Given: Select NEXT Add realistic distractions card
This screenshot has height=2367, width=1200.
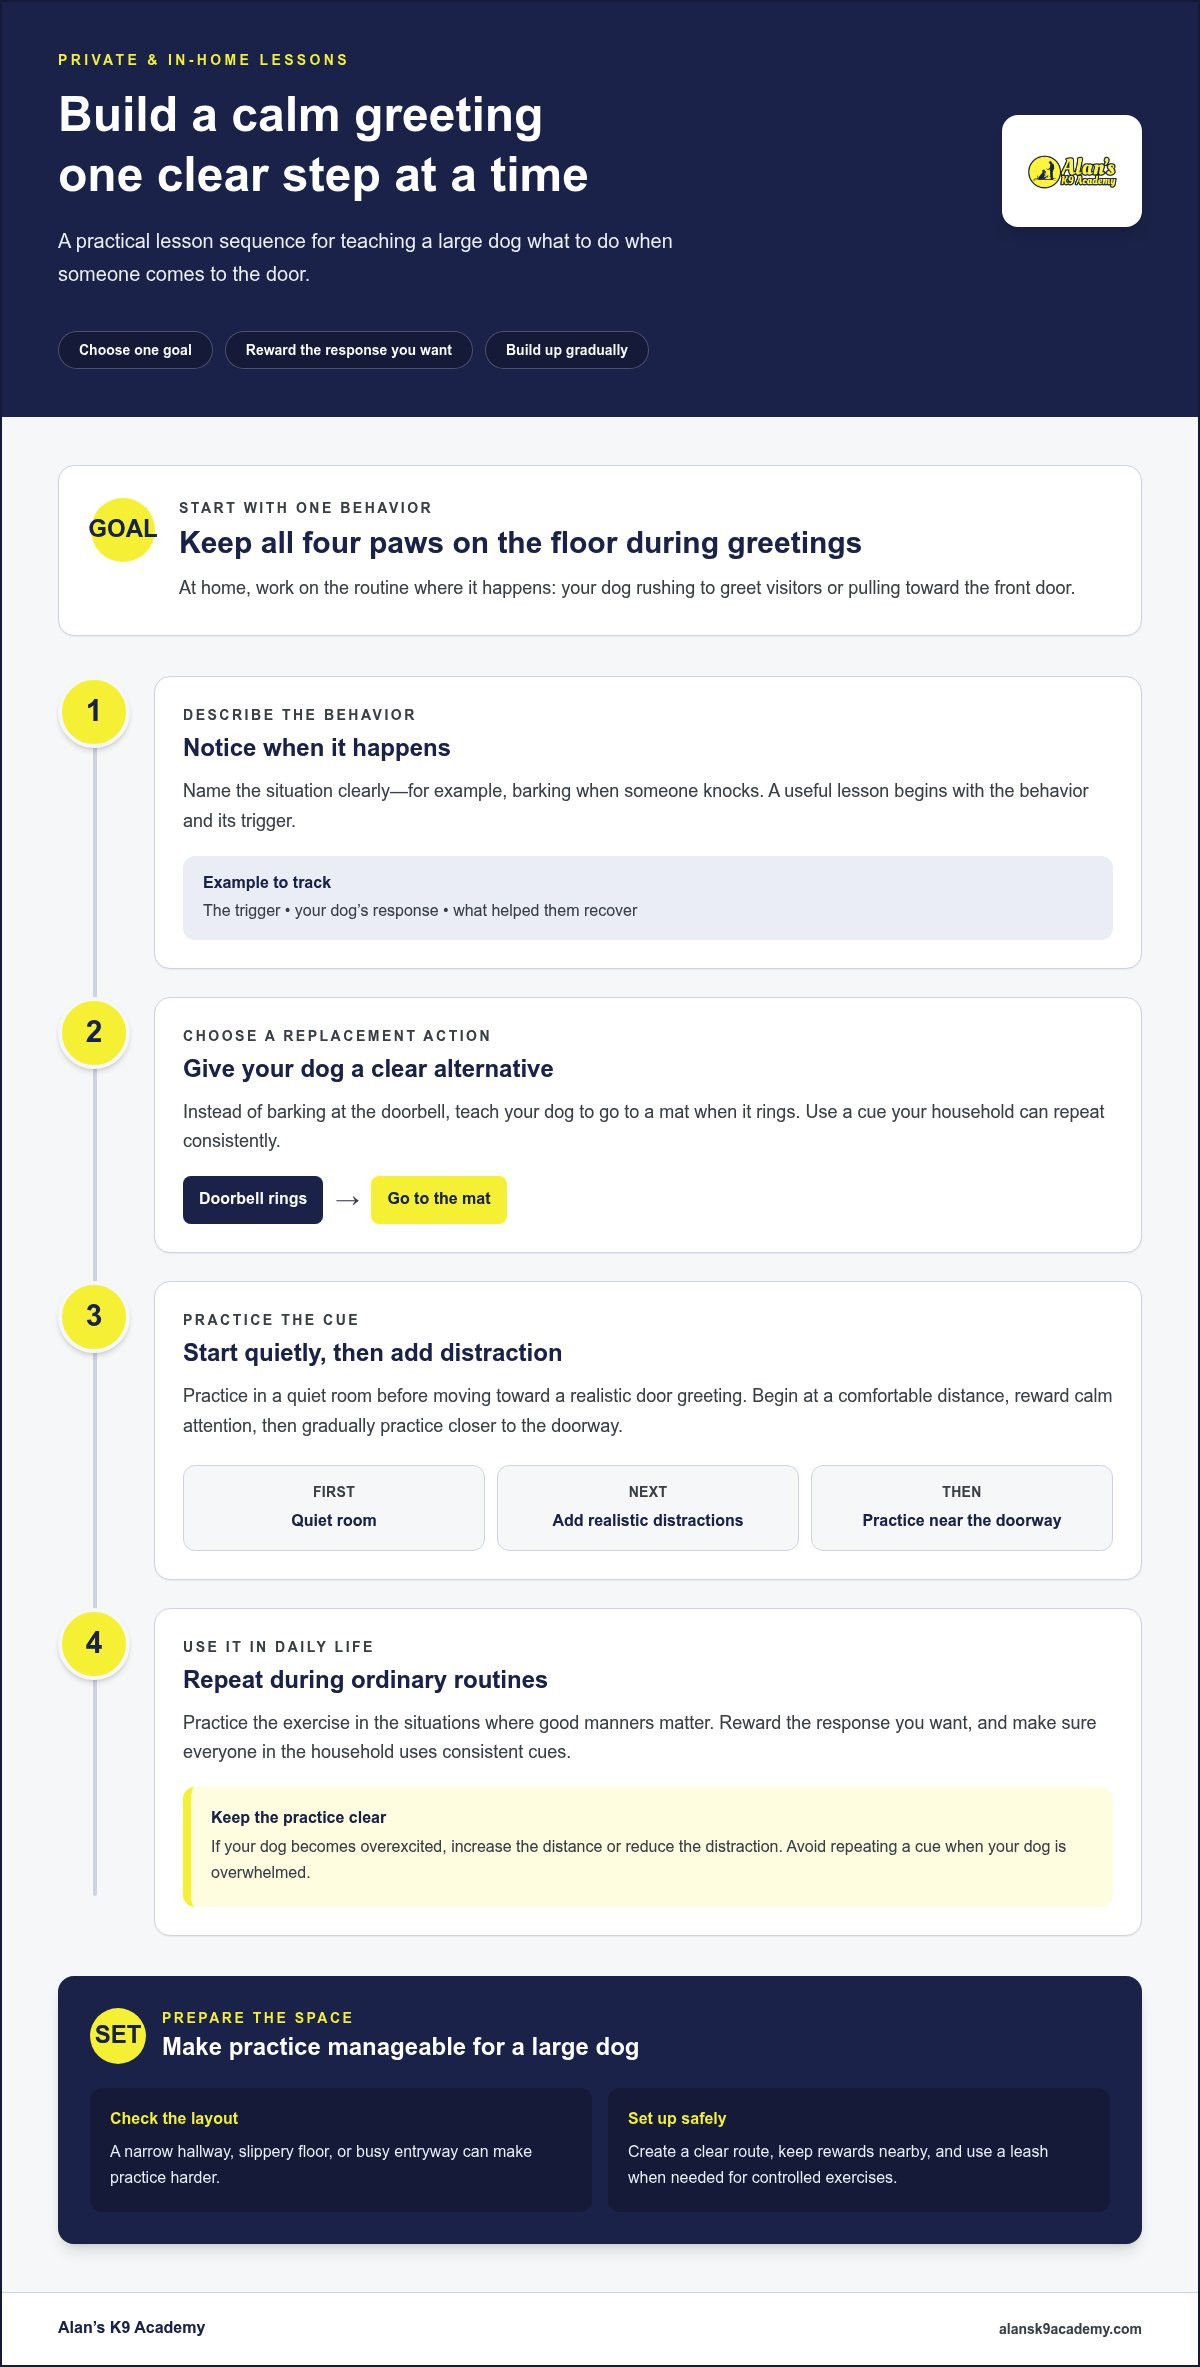Looking at the screenshot, I should pyautogui.click(x=648, y=1508).
